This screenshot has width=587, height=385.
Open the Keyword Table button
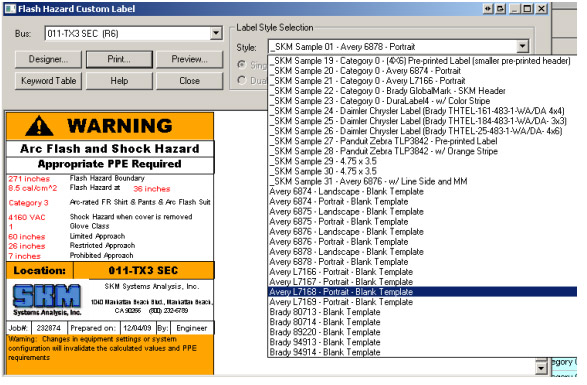pyautogui.click(x=48, y=81)
